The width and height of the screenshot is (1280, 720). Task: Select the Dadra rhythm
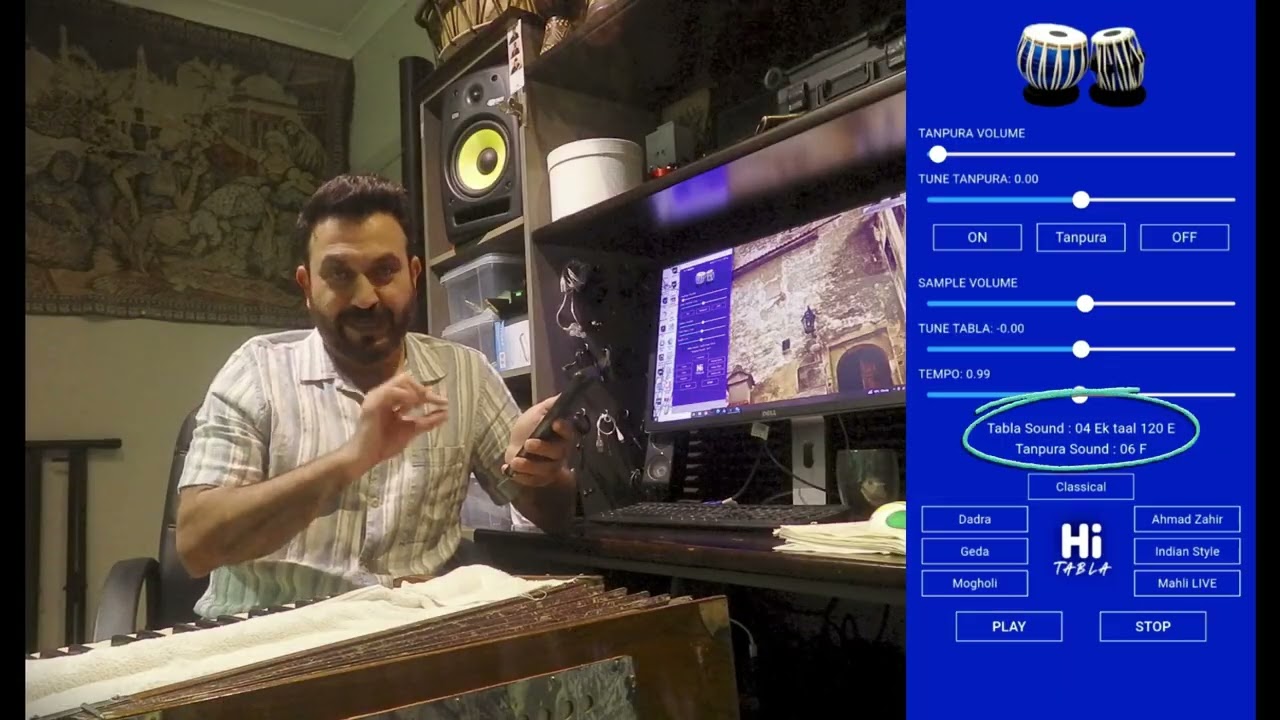[974, 519]
